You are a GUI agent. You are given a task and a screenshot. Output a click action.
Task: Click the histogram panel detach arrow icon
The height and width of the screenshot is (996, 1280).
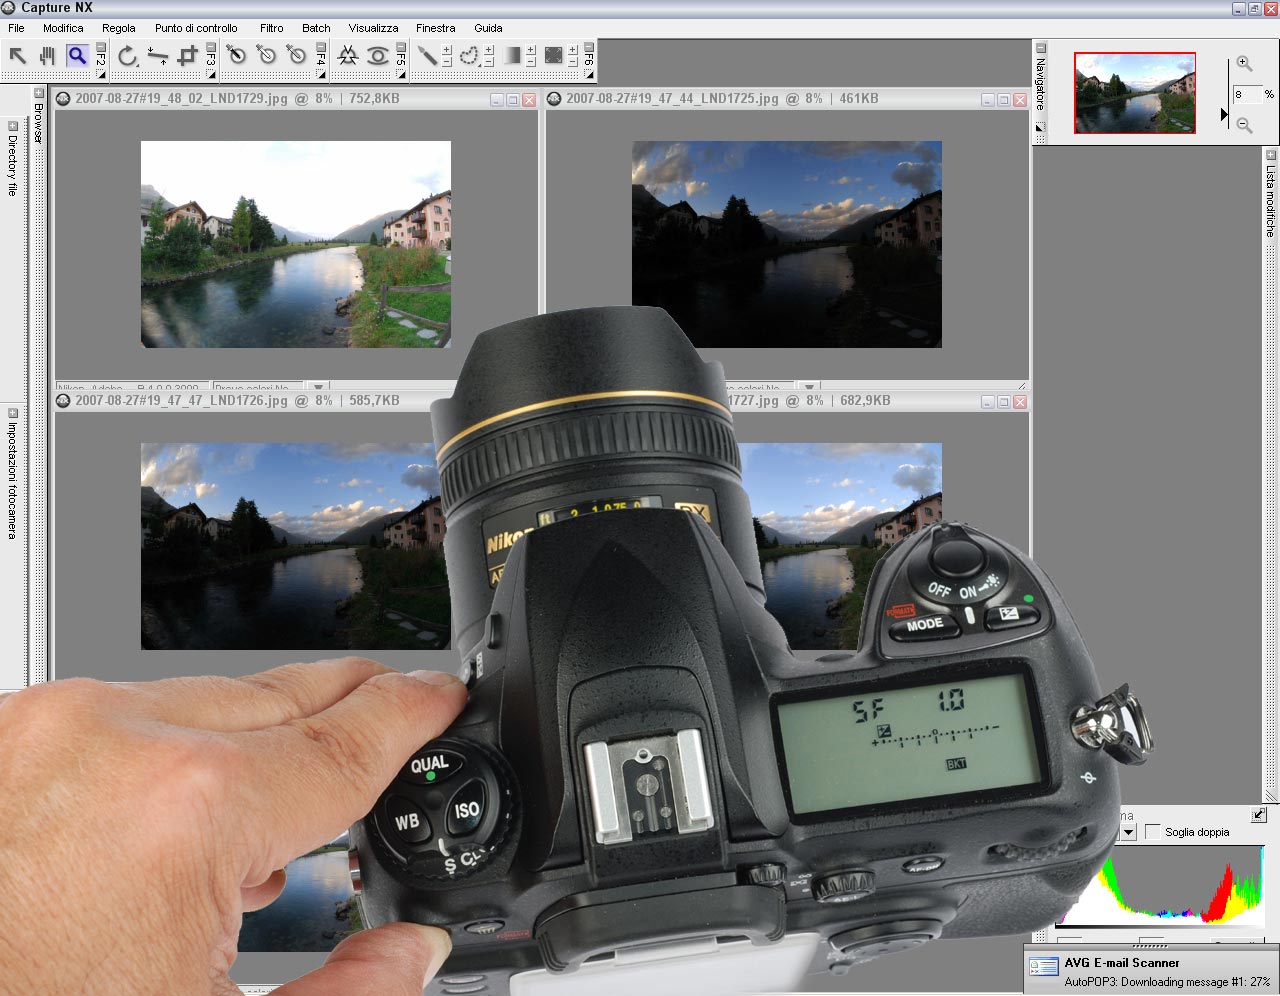coord(1259,815)
